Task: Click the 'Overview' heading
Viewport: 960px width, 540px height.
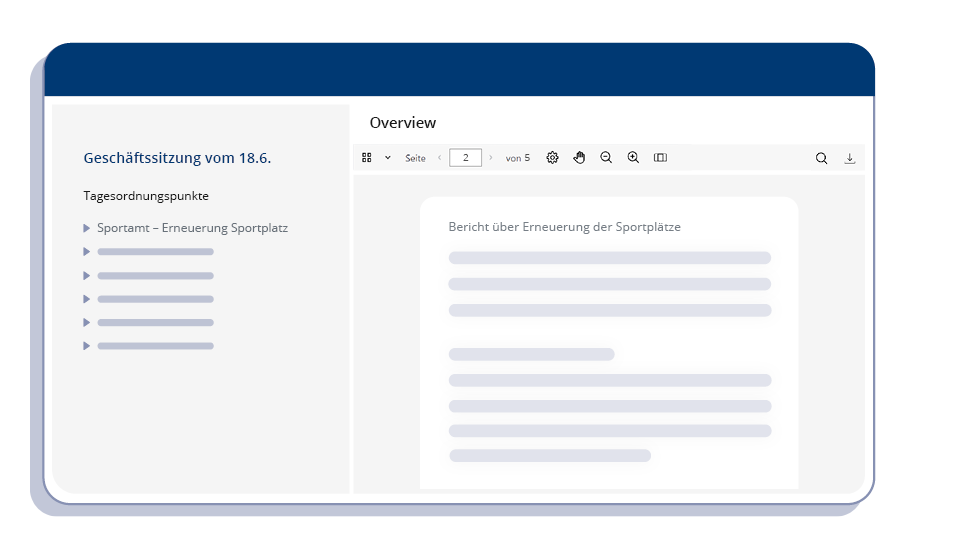Action: [403, 122]
